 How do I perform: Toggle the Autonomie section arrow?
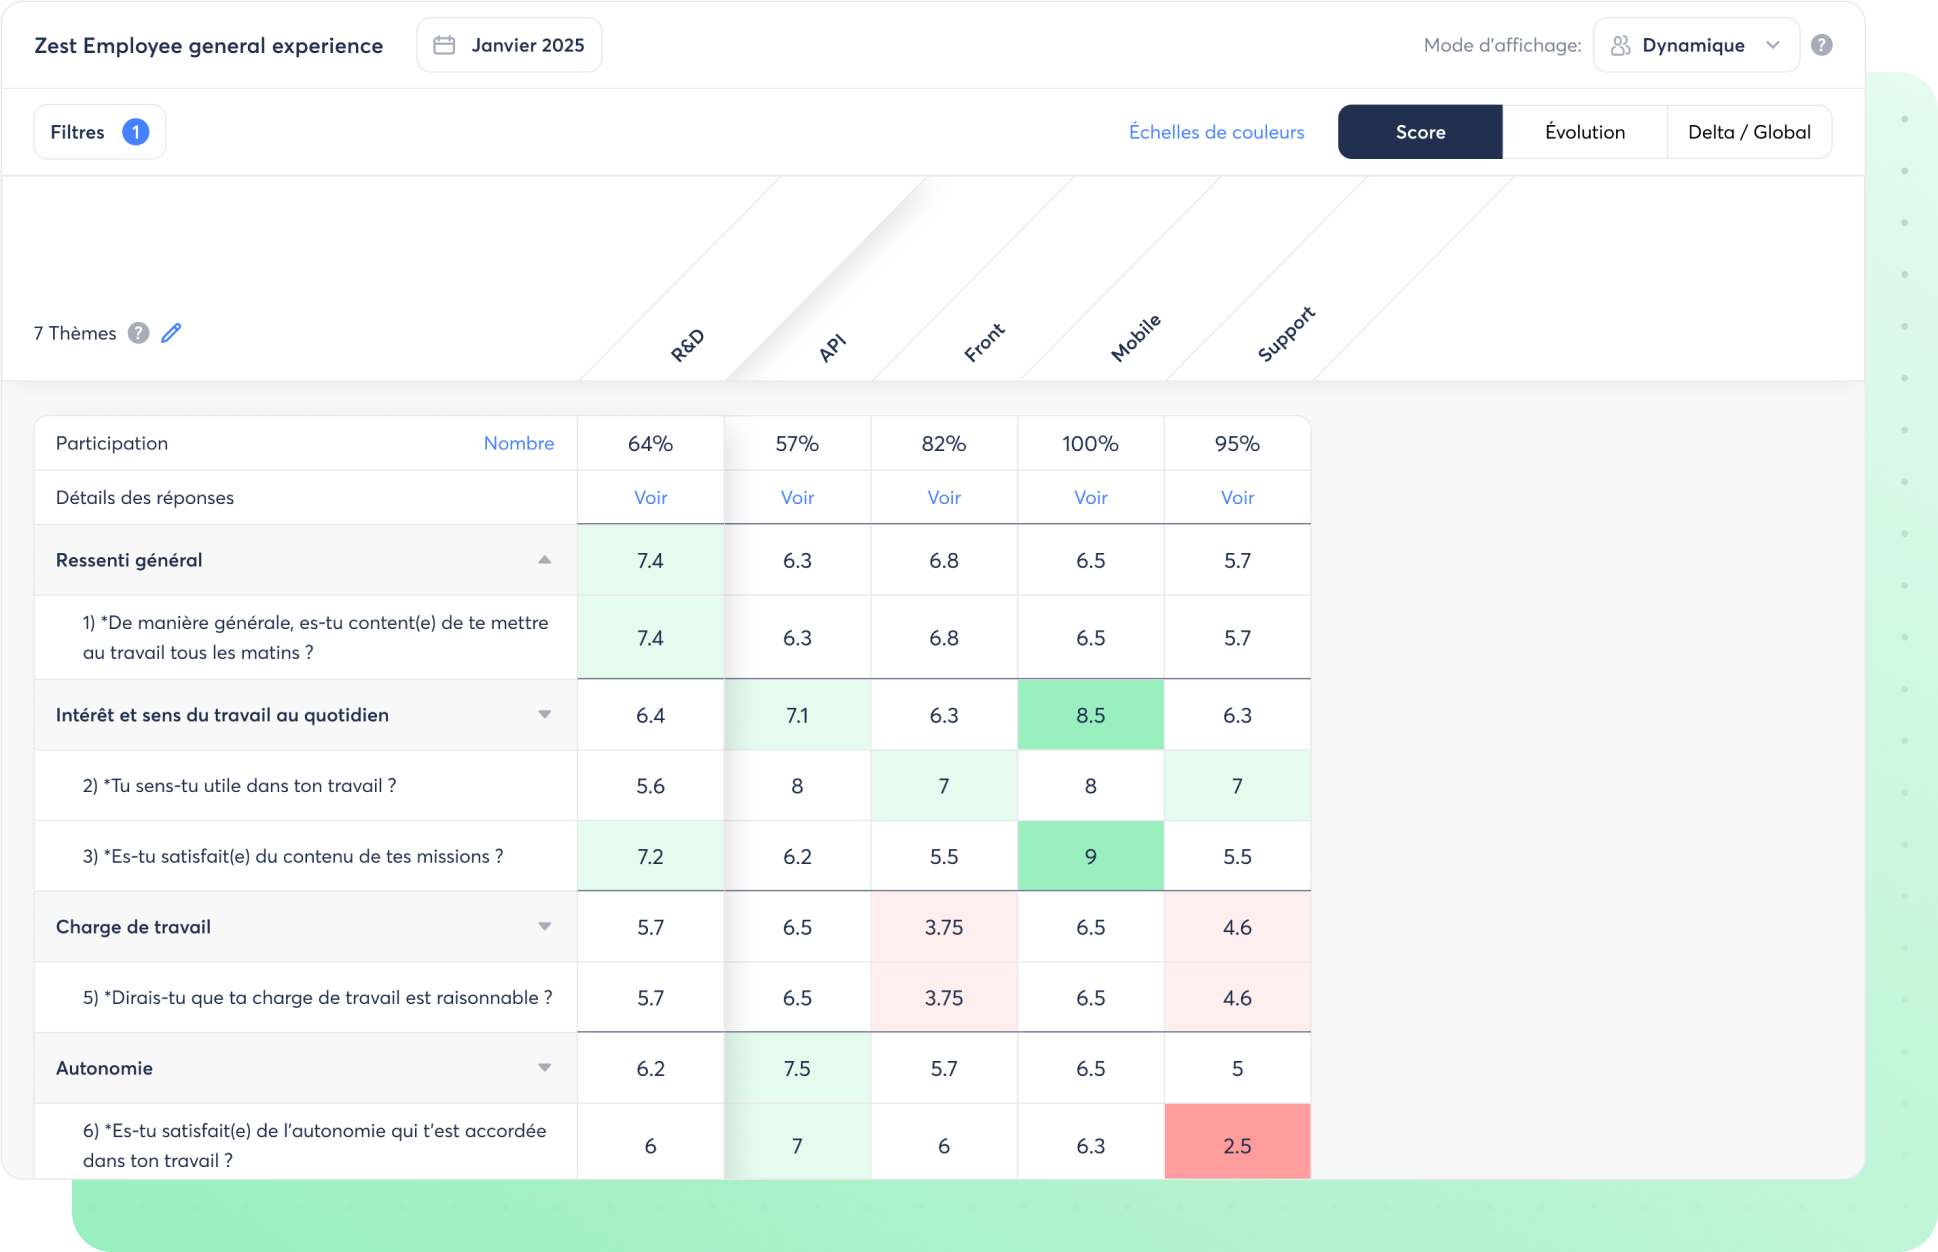click(544, 1068)
